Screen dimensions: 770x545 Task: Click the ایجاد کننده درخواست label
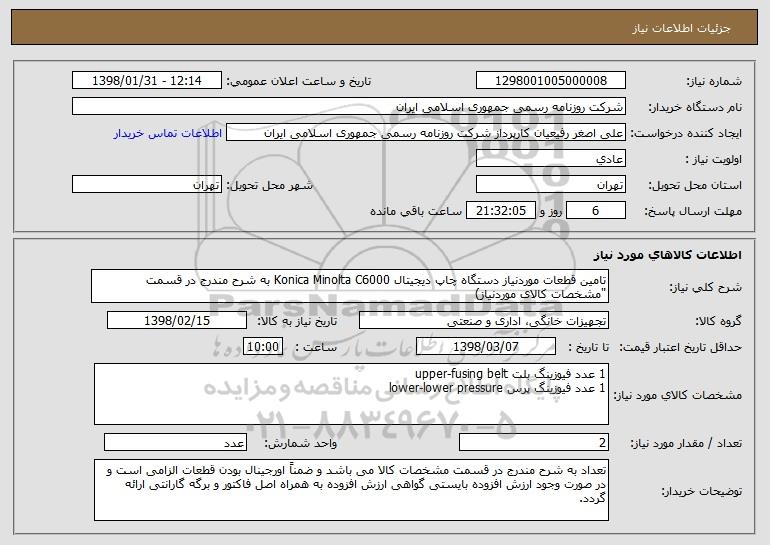686,133
